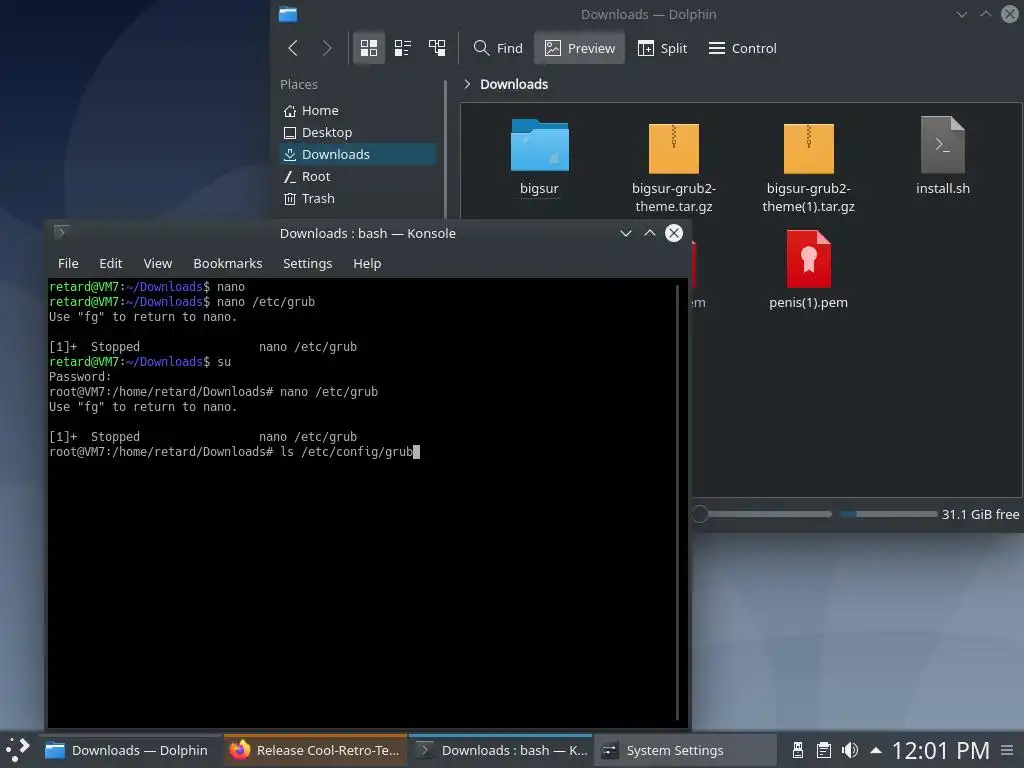This screenshot has width=1024, height=768.
Task: Click Firefox icon in taskbar
Action: 240,750
